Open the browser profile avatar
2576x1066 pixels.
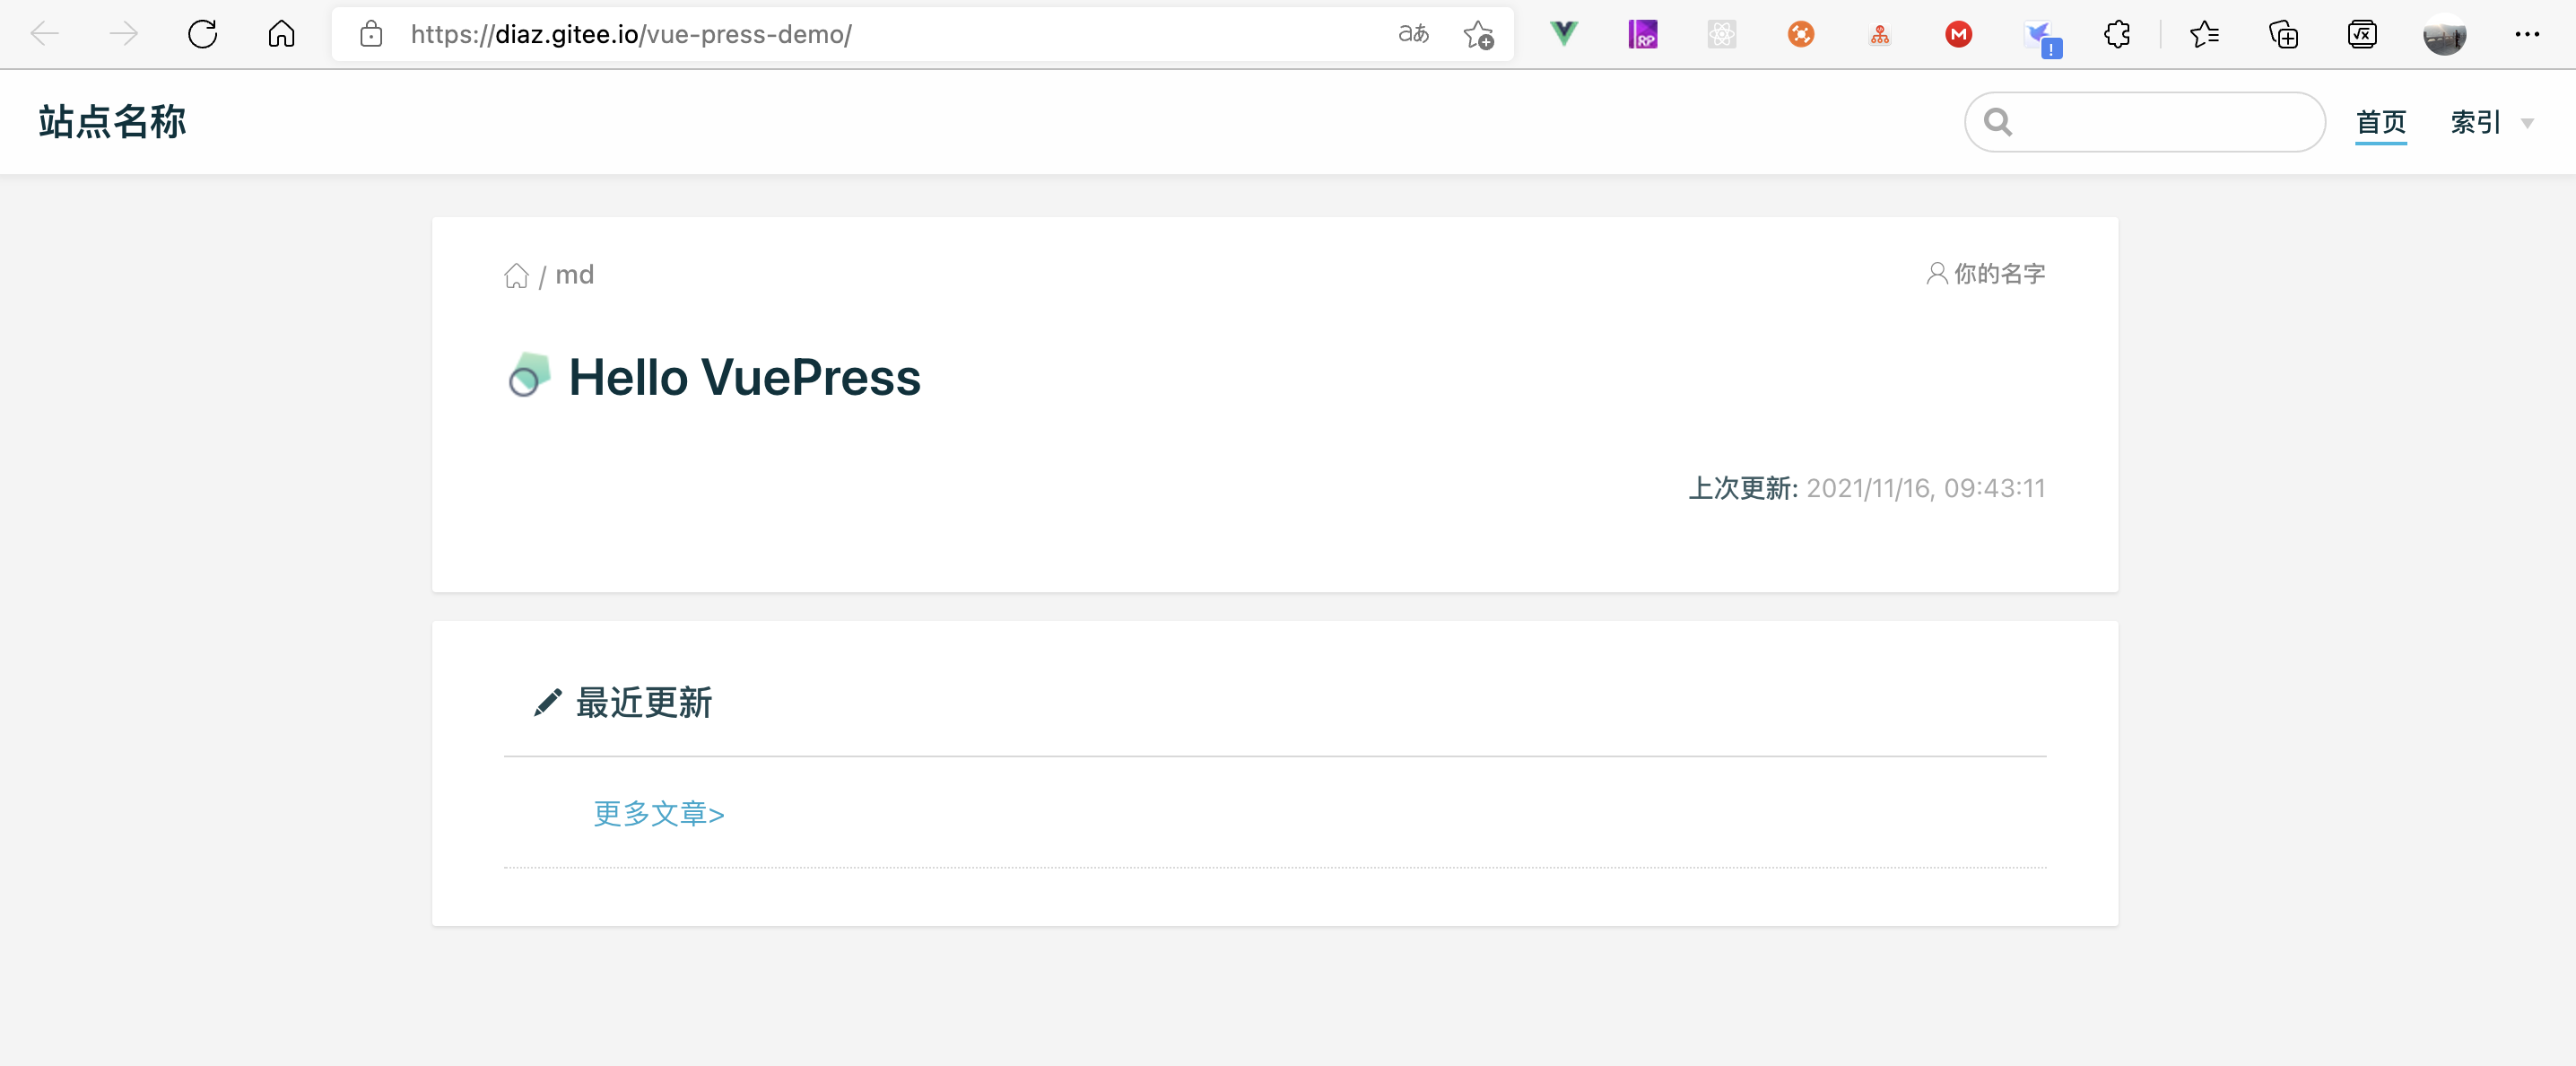click(2445, 35)
